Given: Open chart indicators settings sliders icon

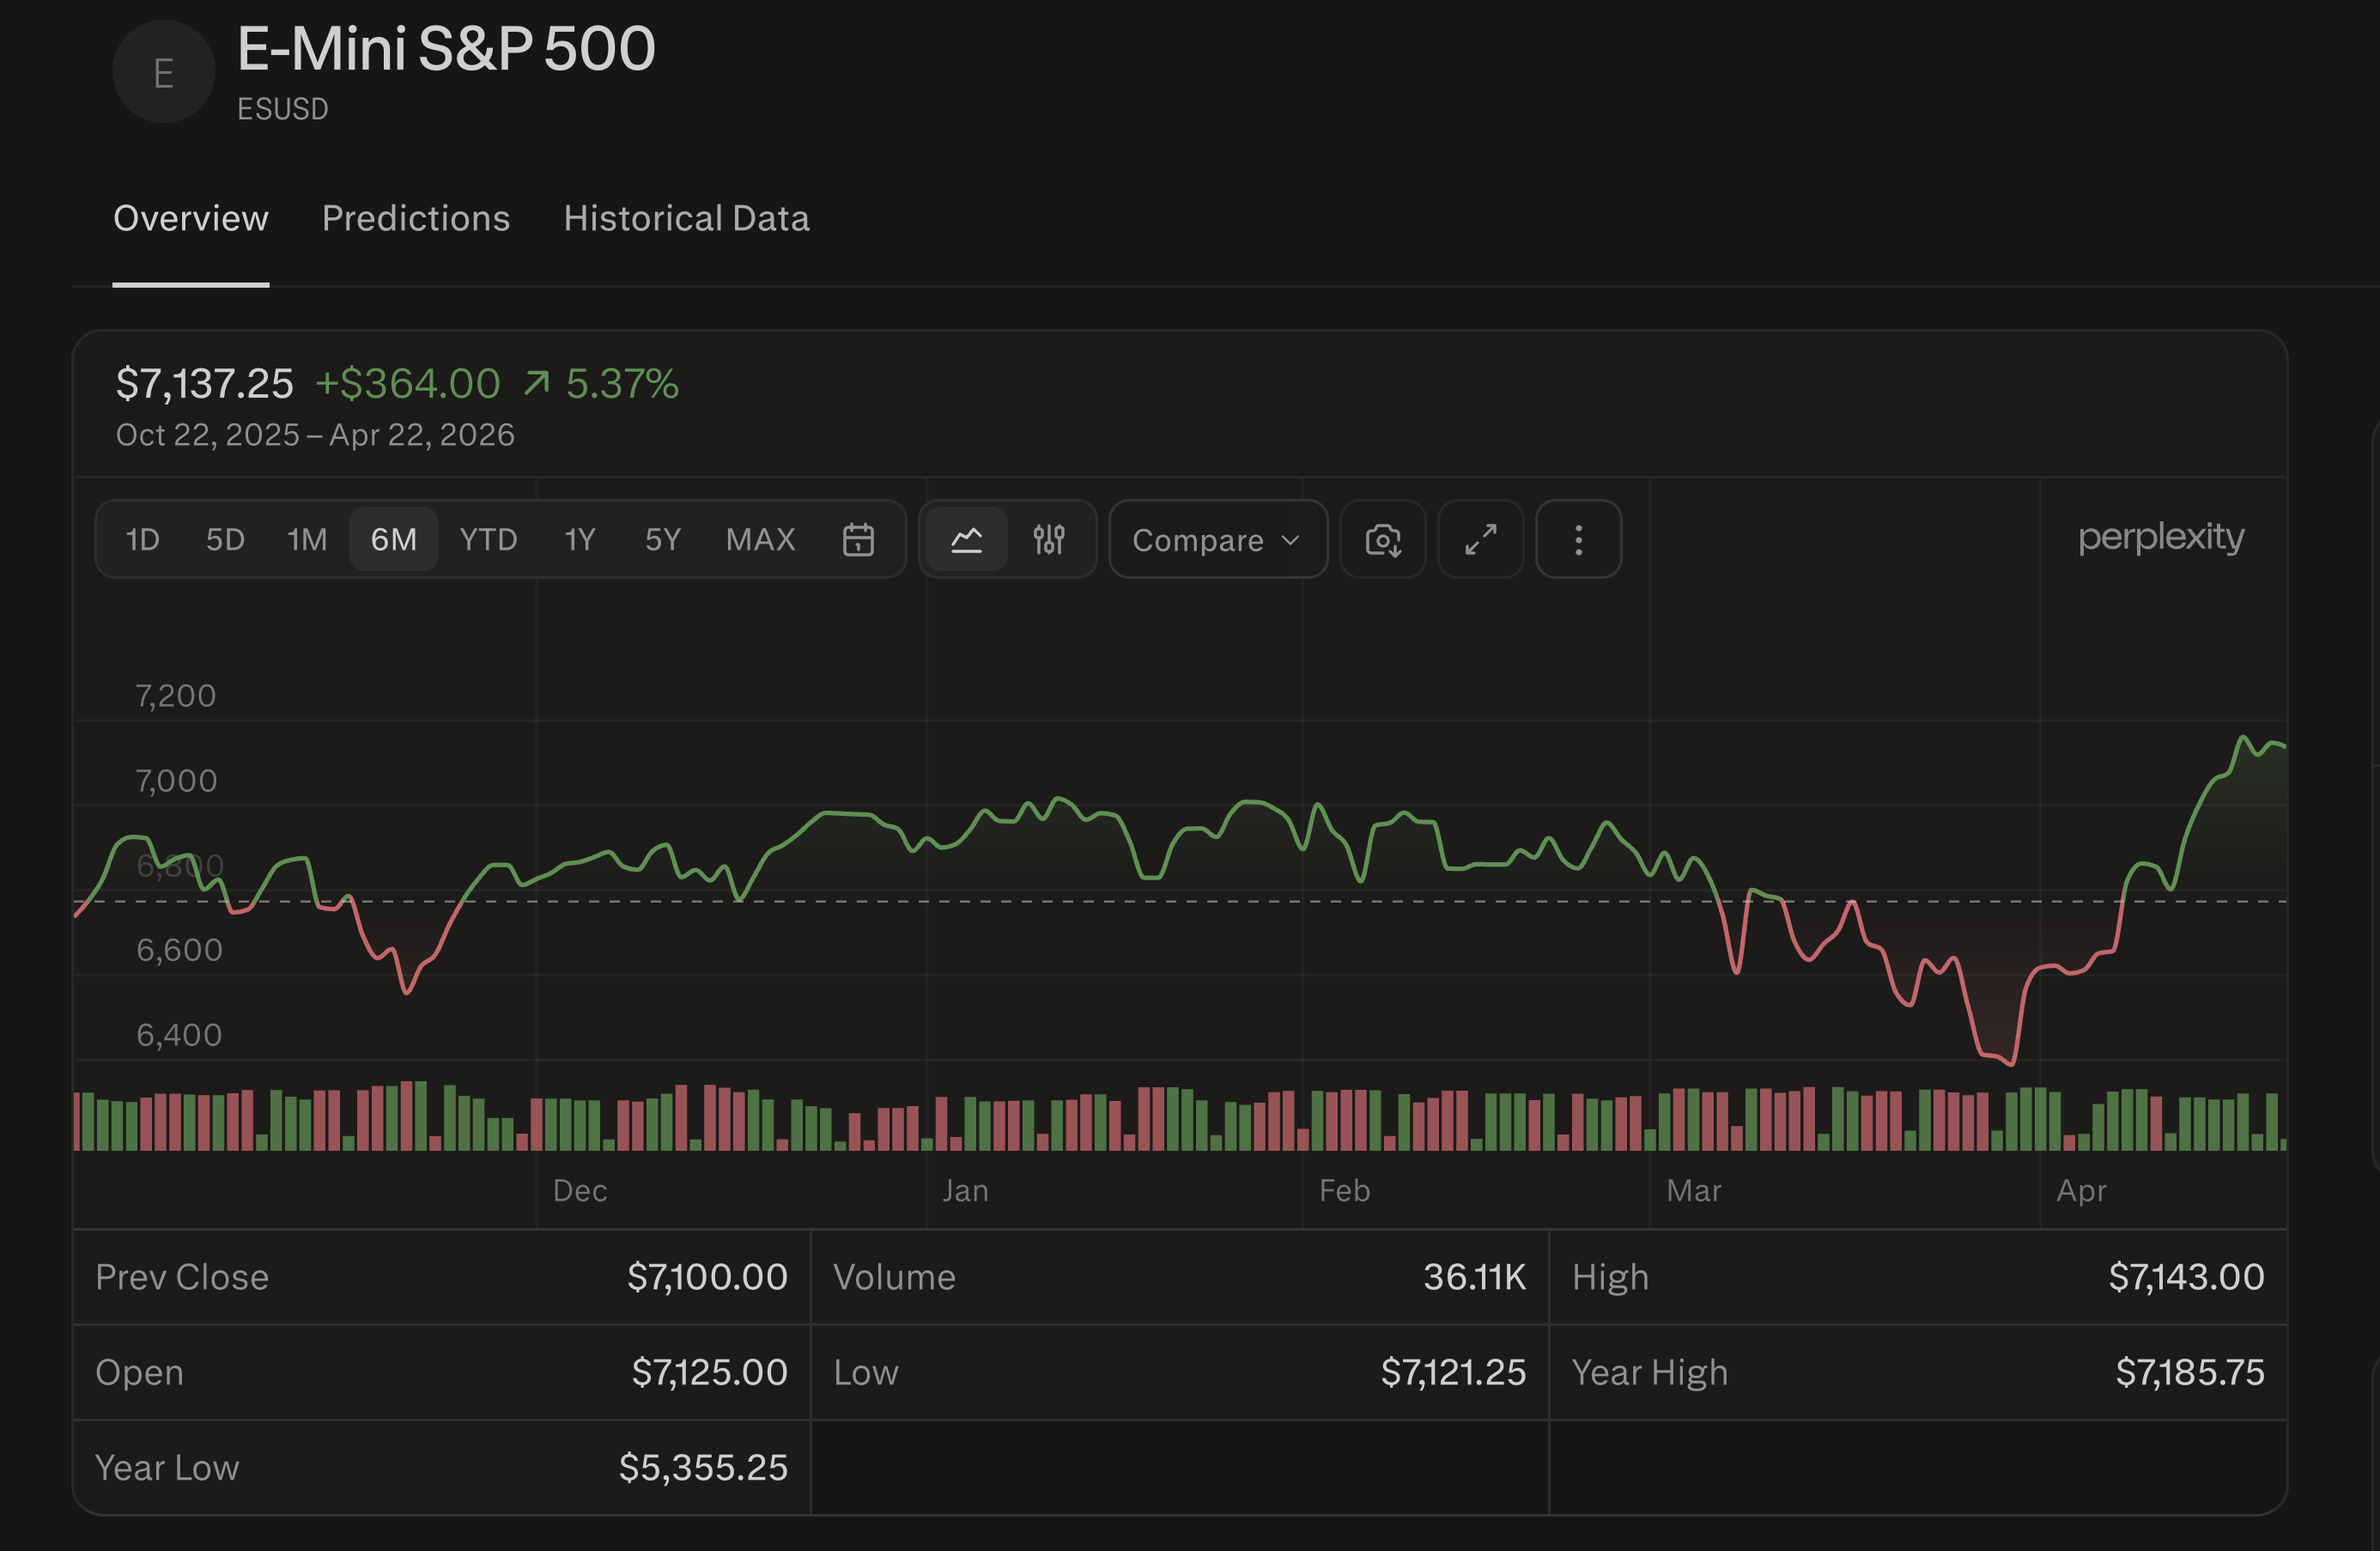Looking at the screenshot, I should coord(1049,540).
